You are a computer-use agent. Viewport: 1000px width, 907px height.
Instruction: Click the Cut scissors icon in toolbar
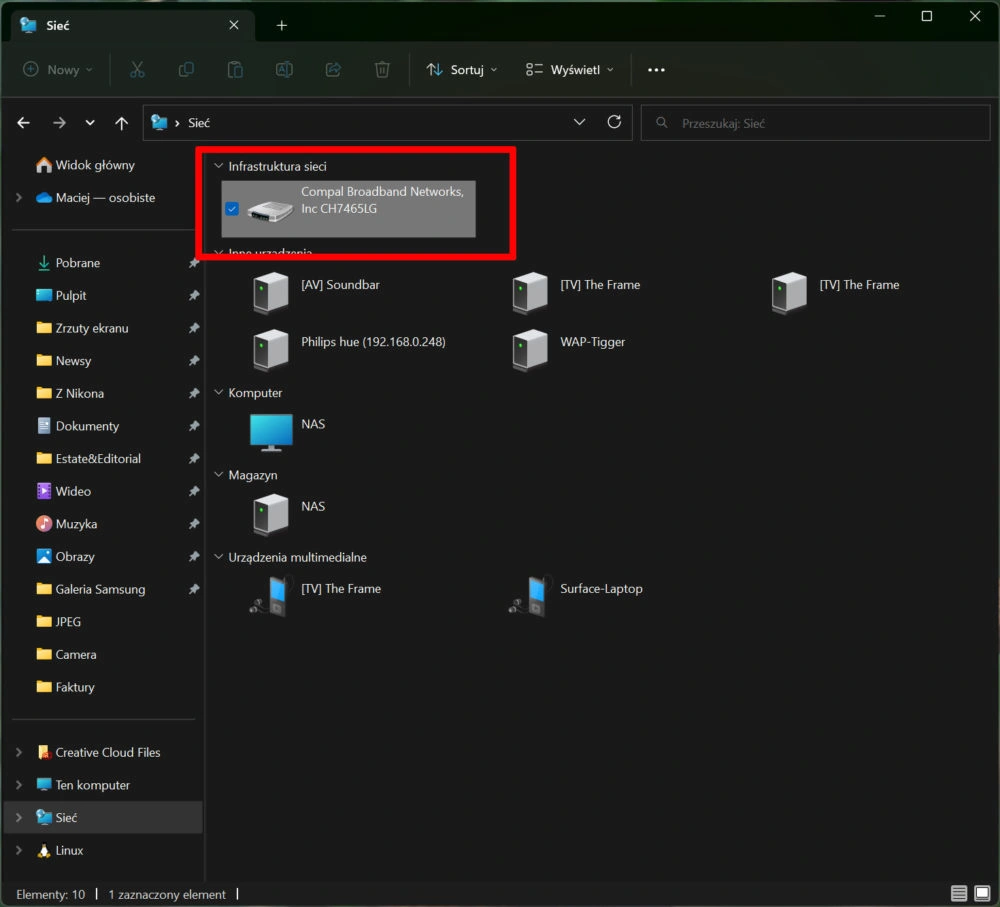pos(136,70)
